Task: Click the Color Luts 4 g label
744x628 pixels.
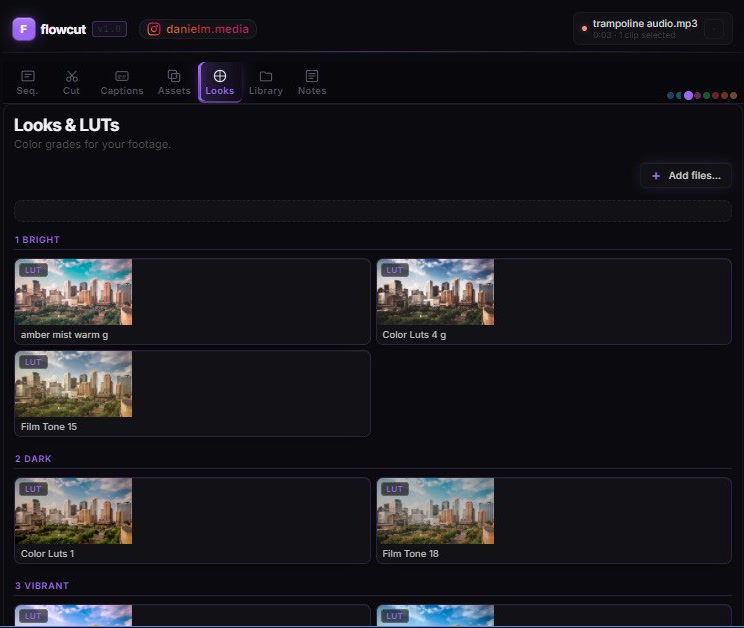Action: pos(414,335)
